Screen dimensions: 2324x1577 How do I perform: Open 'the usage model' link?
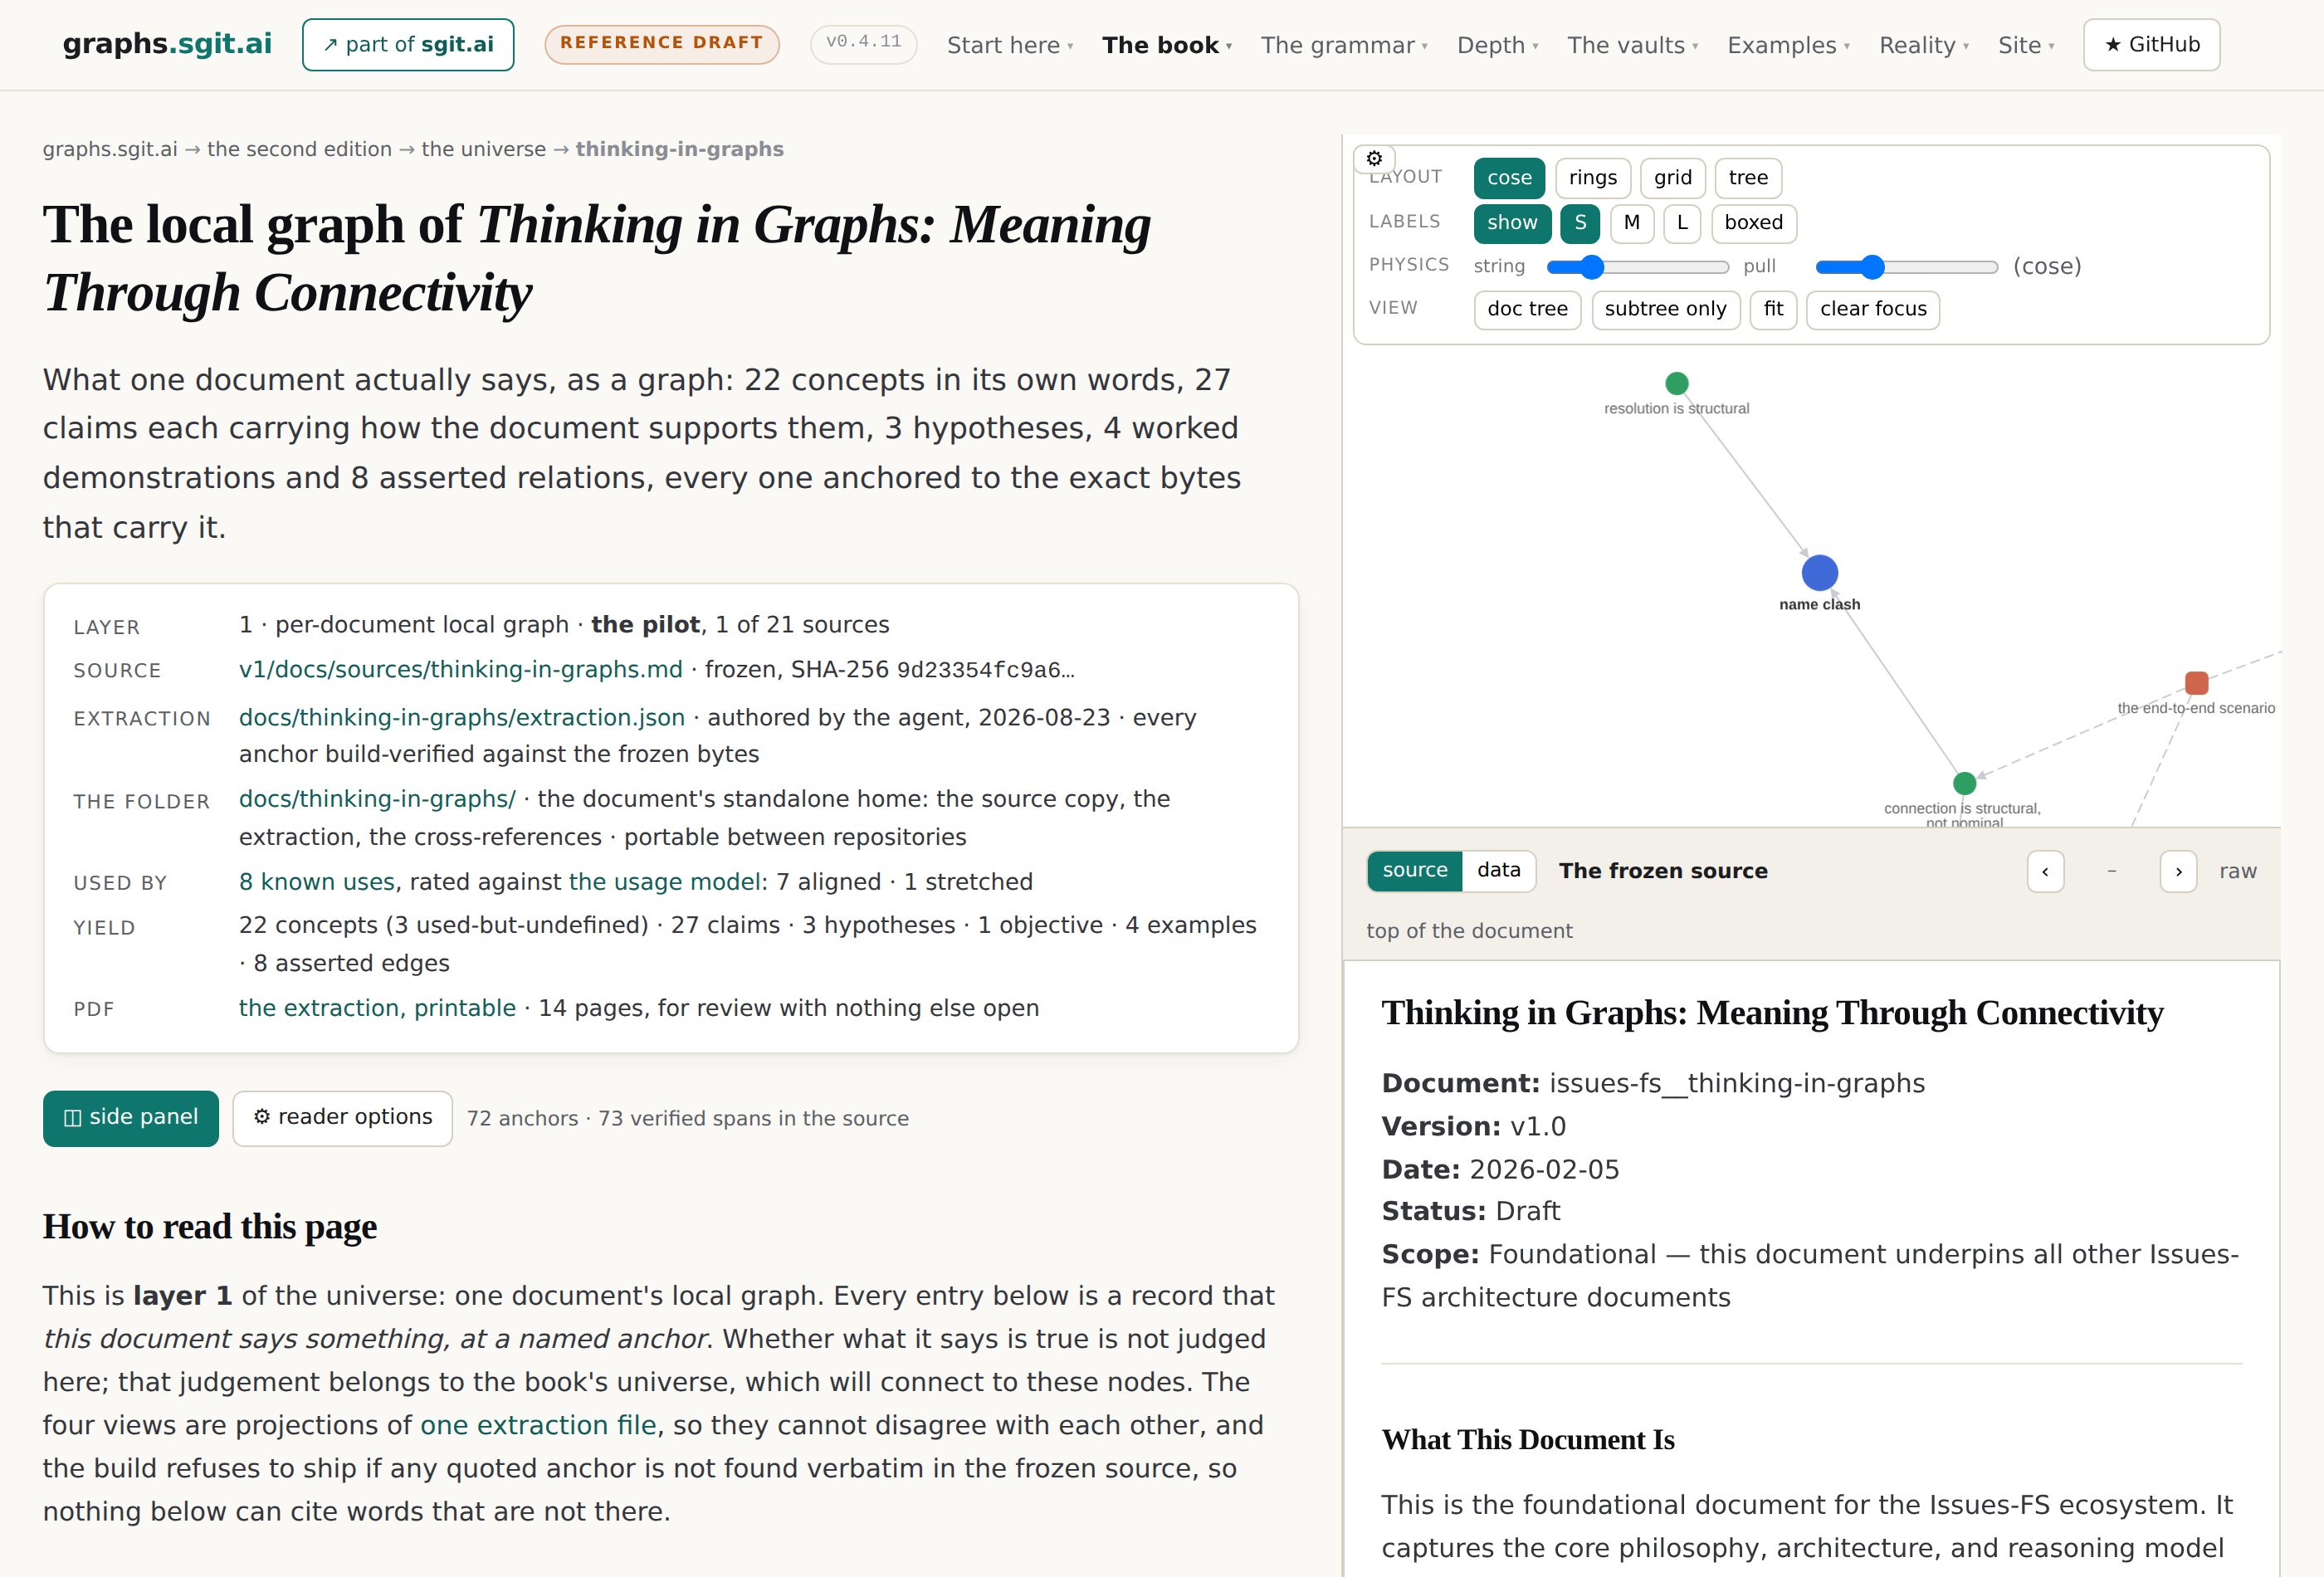[665, 882]
